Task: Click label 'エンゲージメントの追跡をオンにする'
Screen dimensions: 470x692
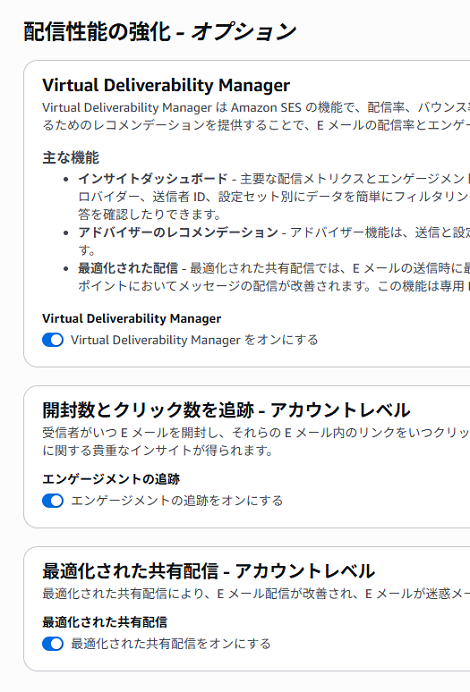Action: pyautogui.click(x=177, y=500)
